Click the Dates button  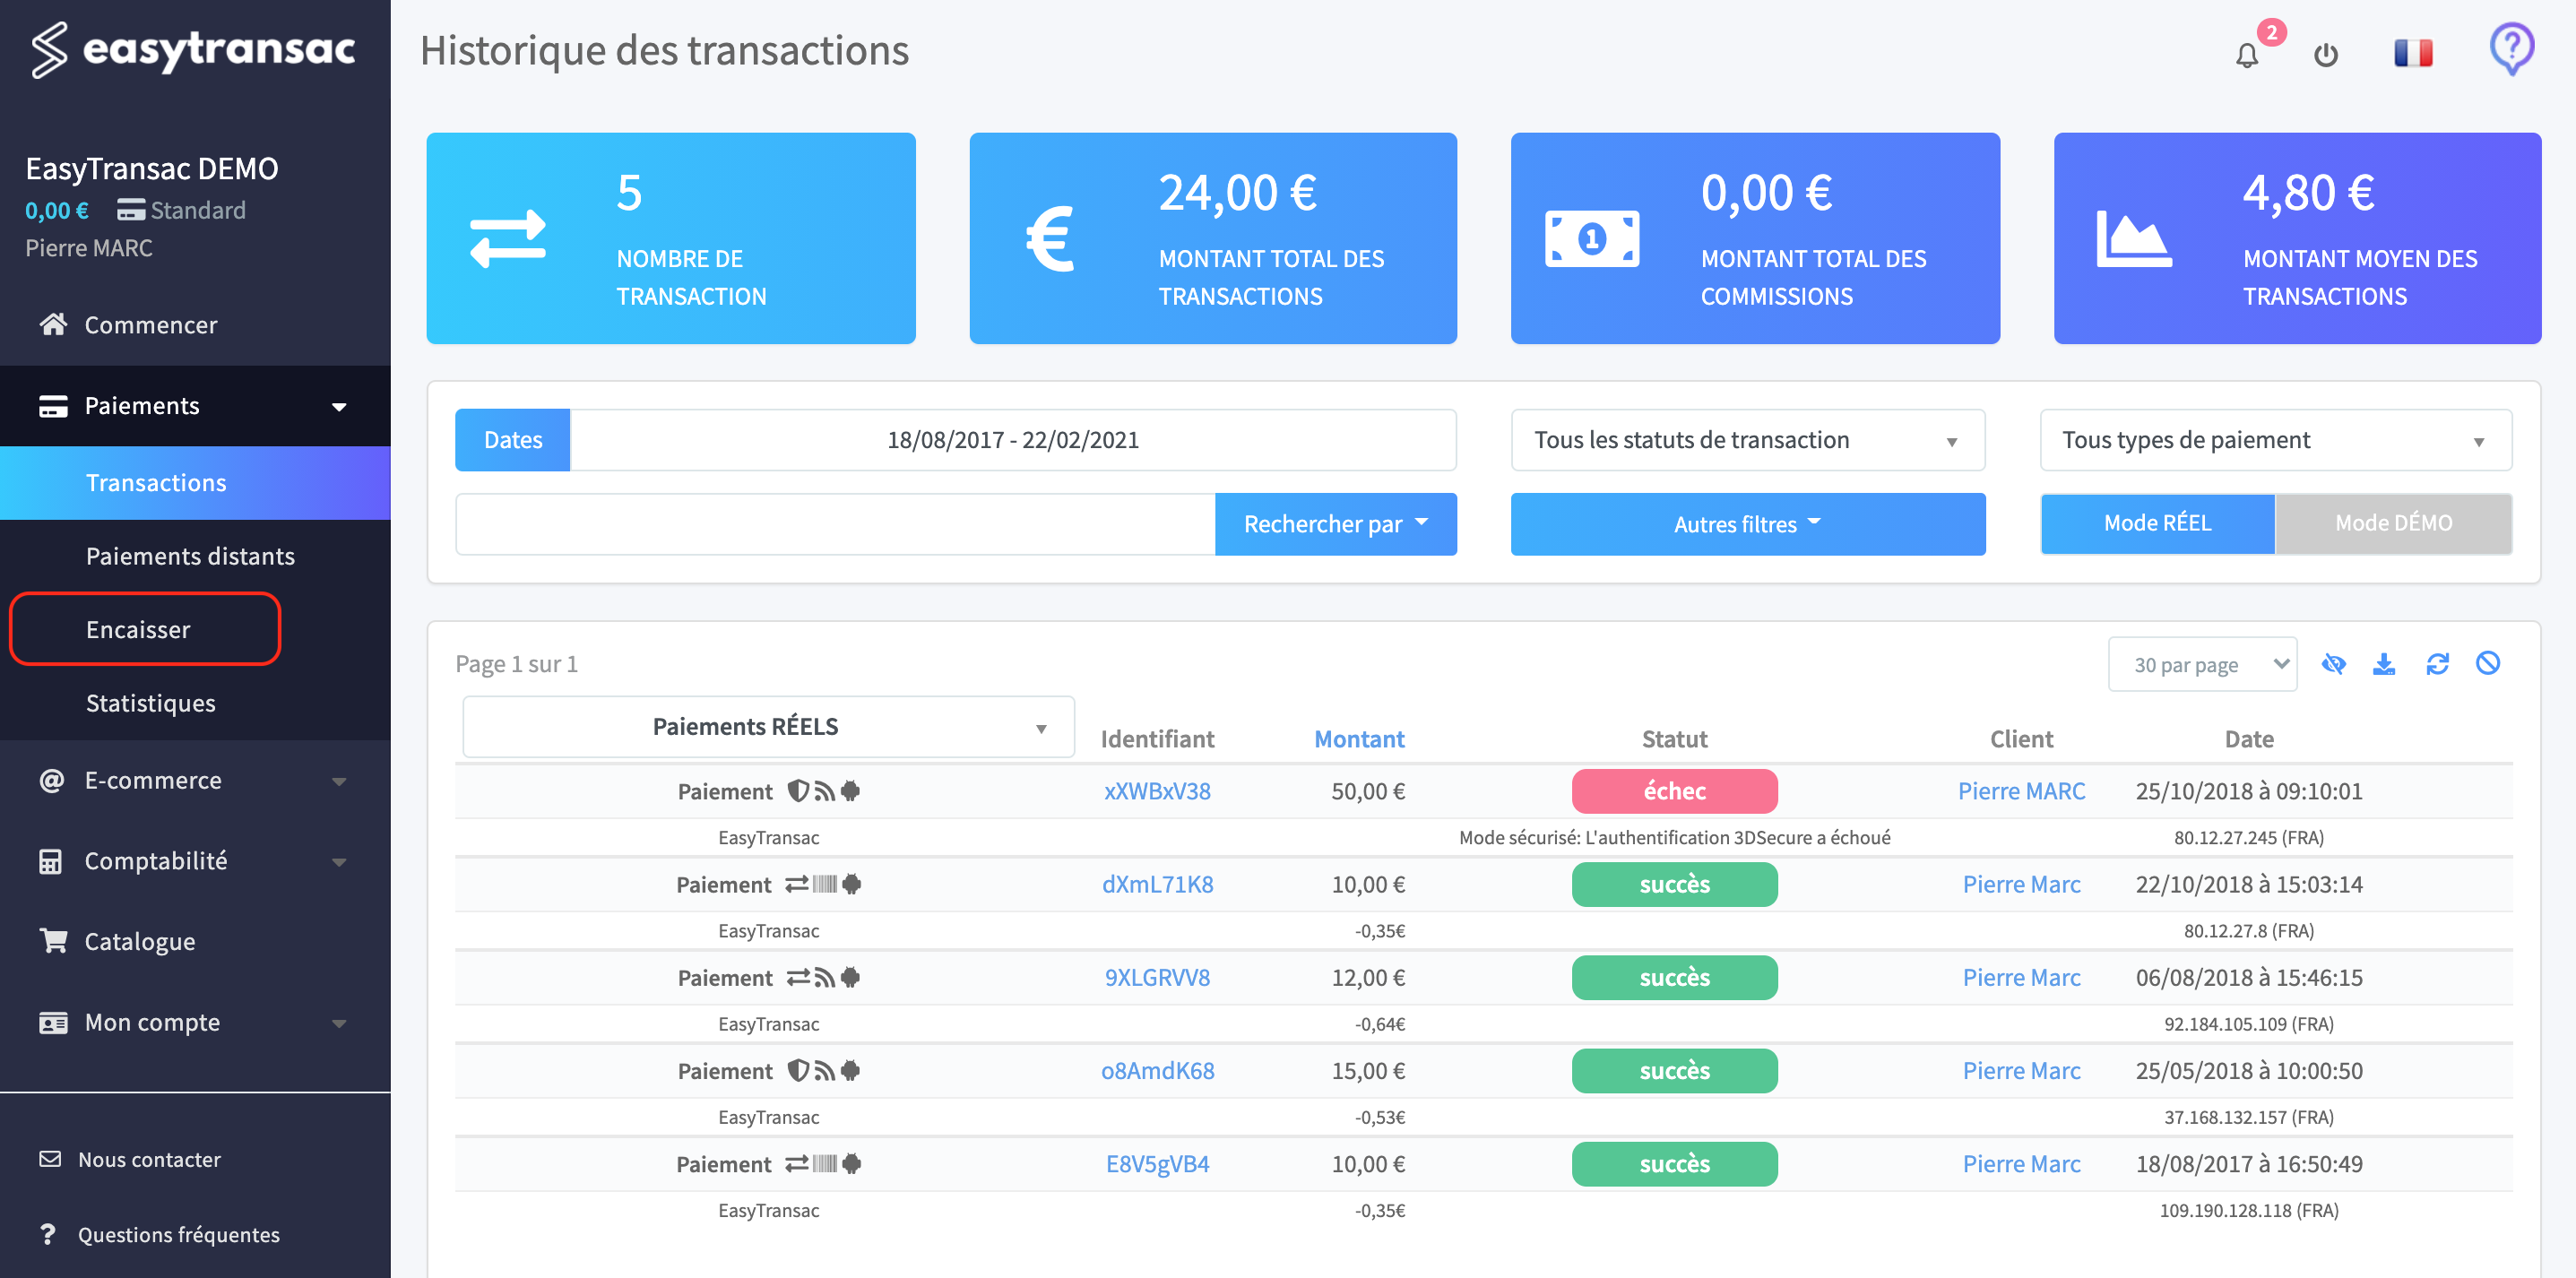[x=512, y=440]
